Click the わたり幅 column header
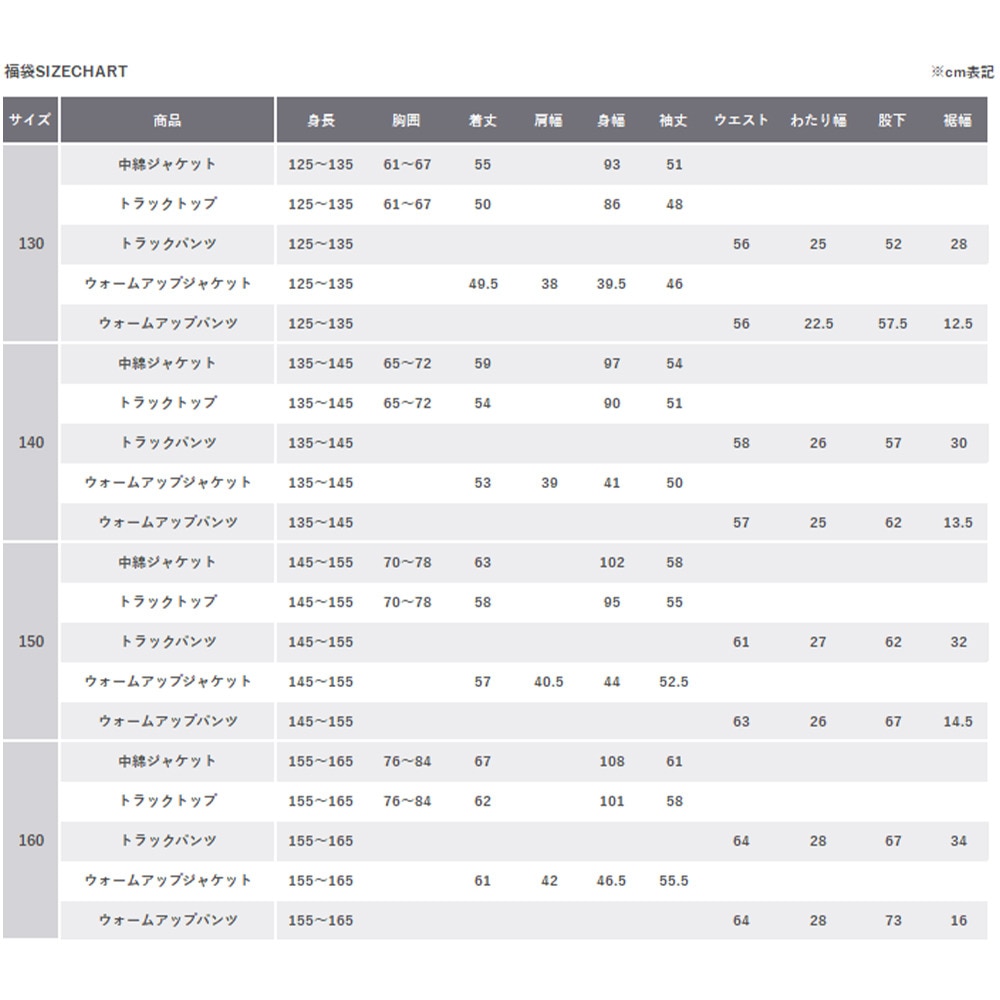Viewport: 1000px width, 1000px height. click(x=818, y=120)
